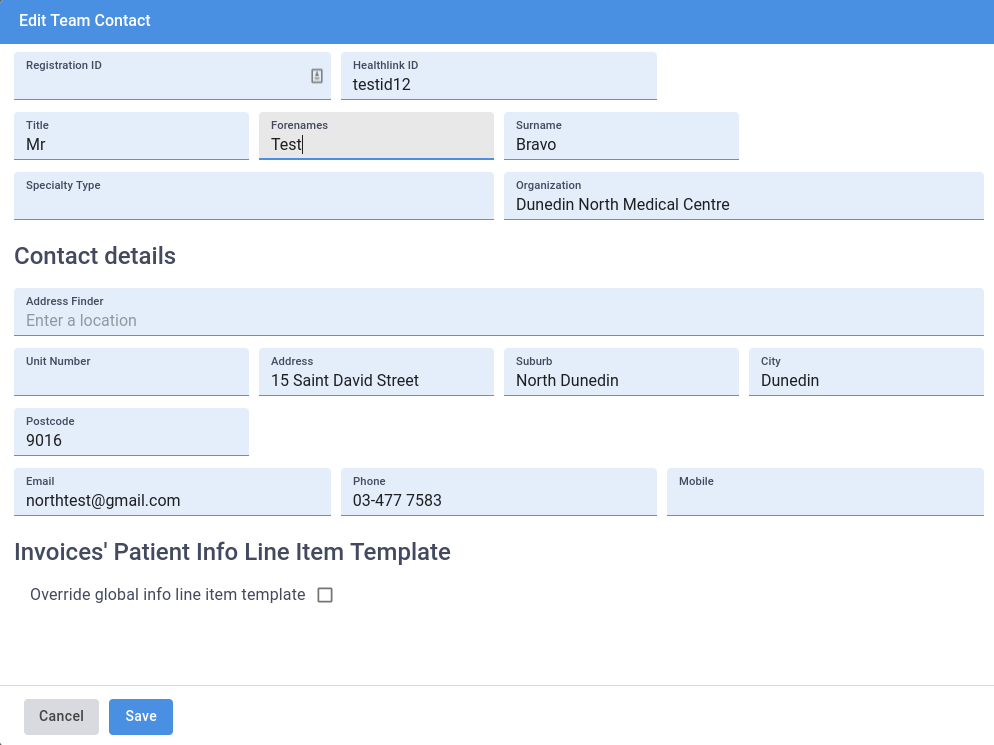Edit the Email address field
Viewport: 994px width, 745px height.
tap(172, 500)
